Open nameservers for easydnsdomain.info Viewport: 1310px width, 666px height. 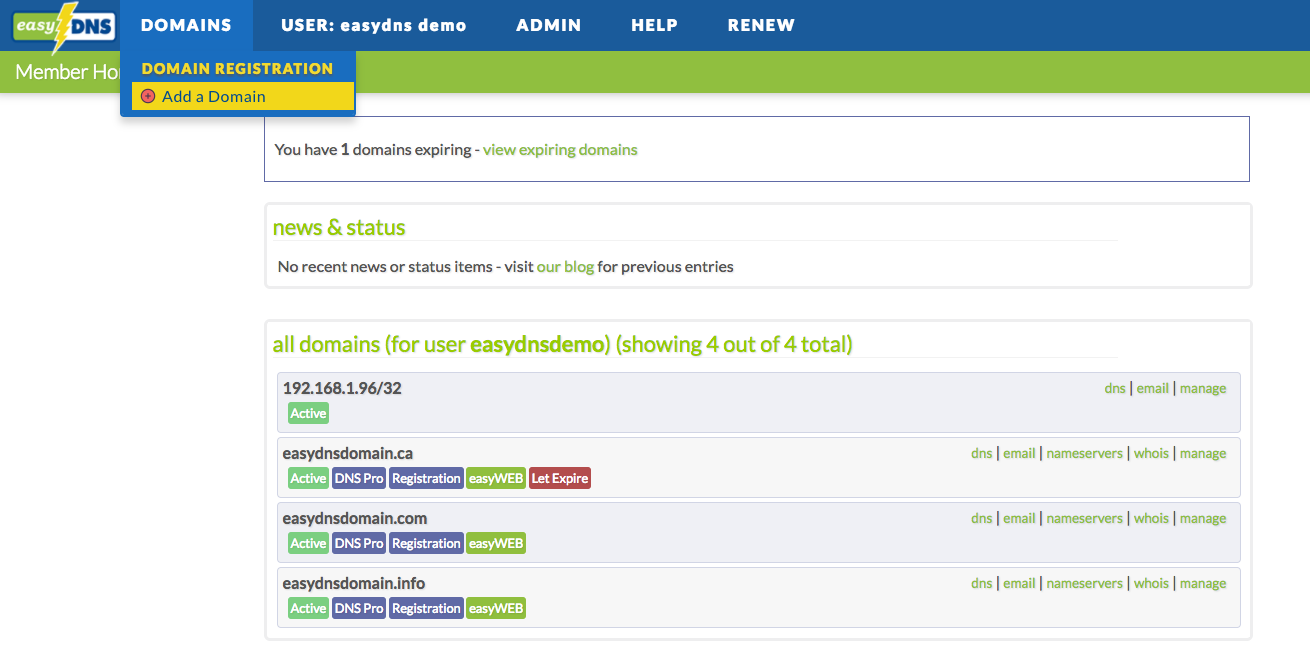click(x=1085, y=584)
